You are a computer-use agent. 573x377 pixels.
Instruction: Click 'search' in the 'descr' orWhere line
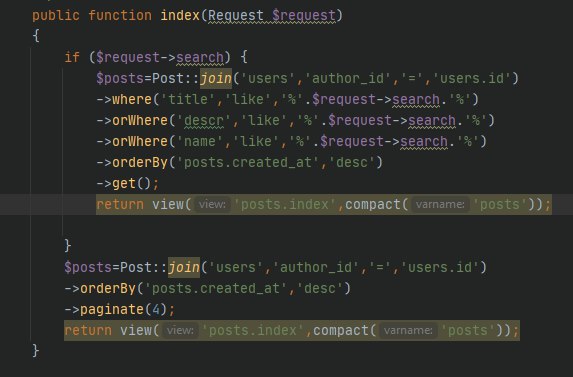click(x=432, y=121)
